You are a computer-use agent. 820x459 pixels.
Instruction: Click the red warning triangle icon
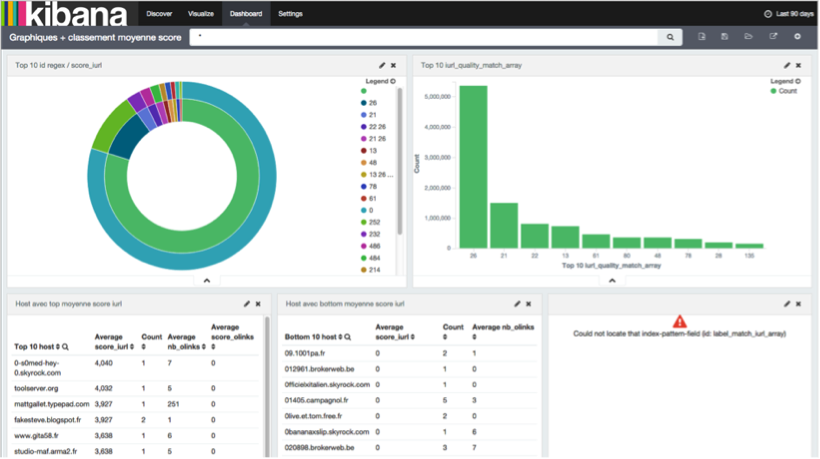[x=679, y=321]
